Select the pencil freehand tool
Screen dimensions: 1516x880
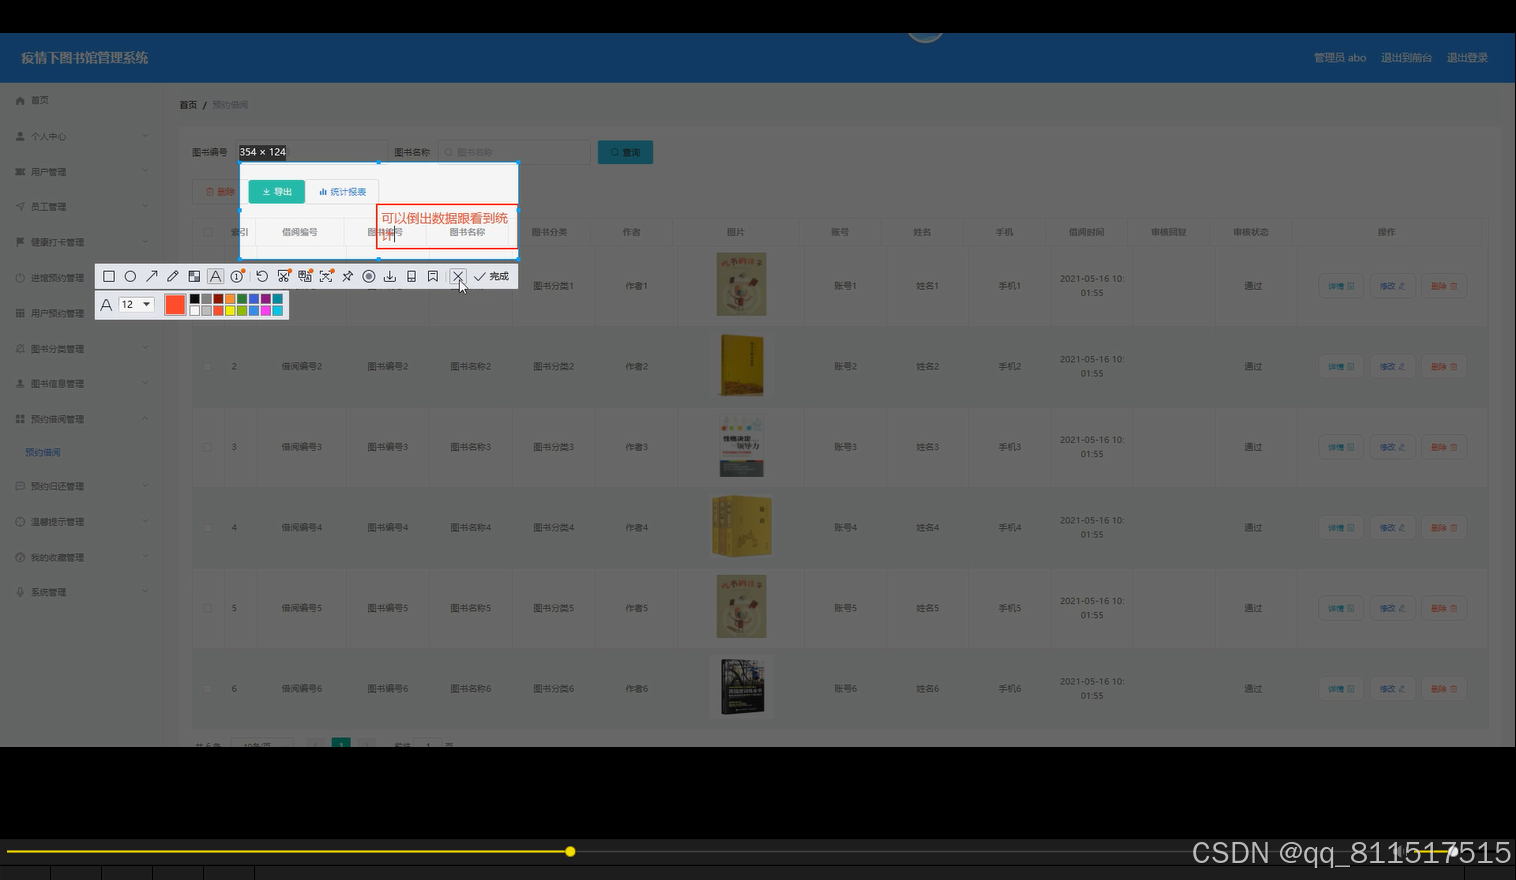click(173, 276)
